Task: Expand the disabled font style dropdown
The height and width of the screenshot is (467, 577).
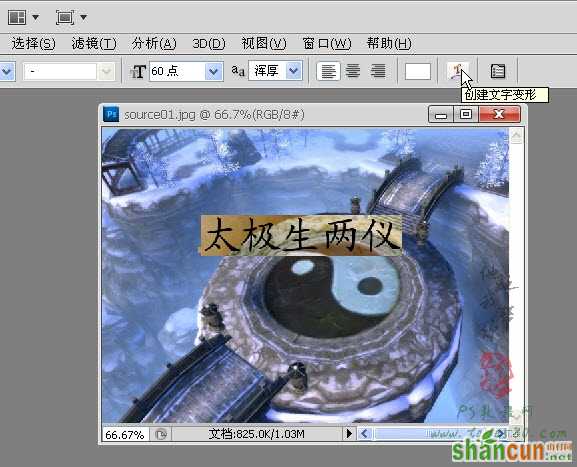Action: point(106,71)
